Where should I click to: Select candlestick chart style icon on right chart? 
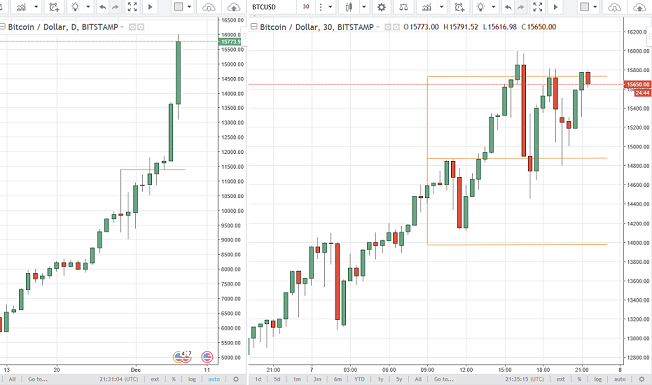[x=349, y=7]
